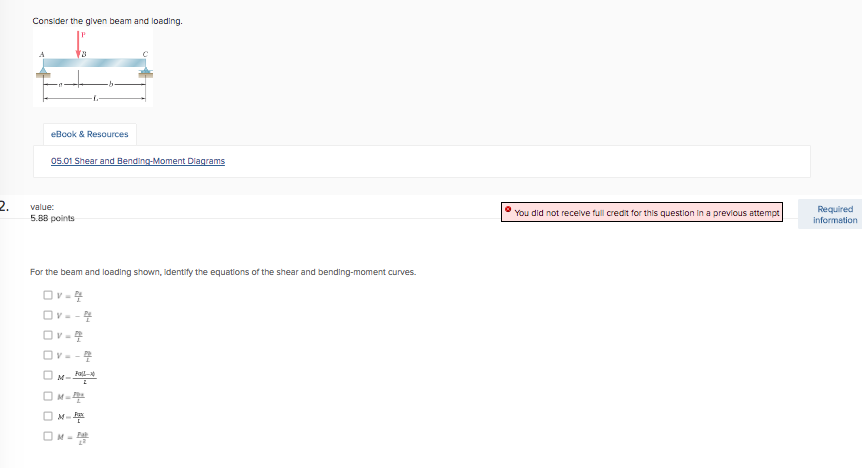The width and height of the screenshot is (862, 468).
Task: Check the V = Pa/L answer box
Action: pos(48,295)
